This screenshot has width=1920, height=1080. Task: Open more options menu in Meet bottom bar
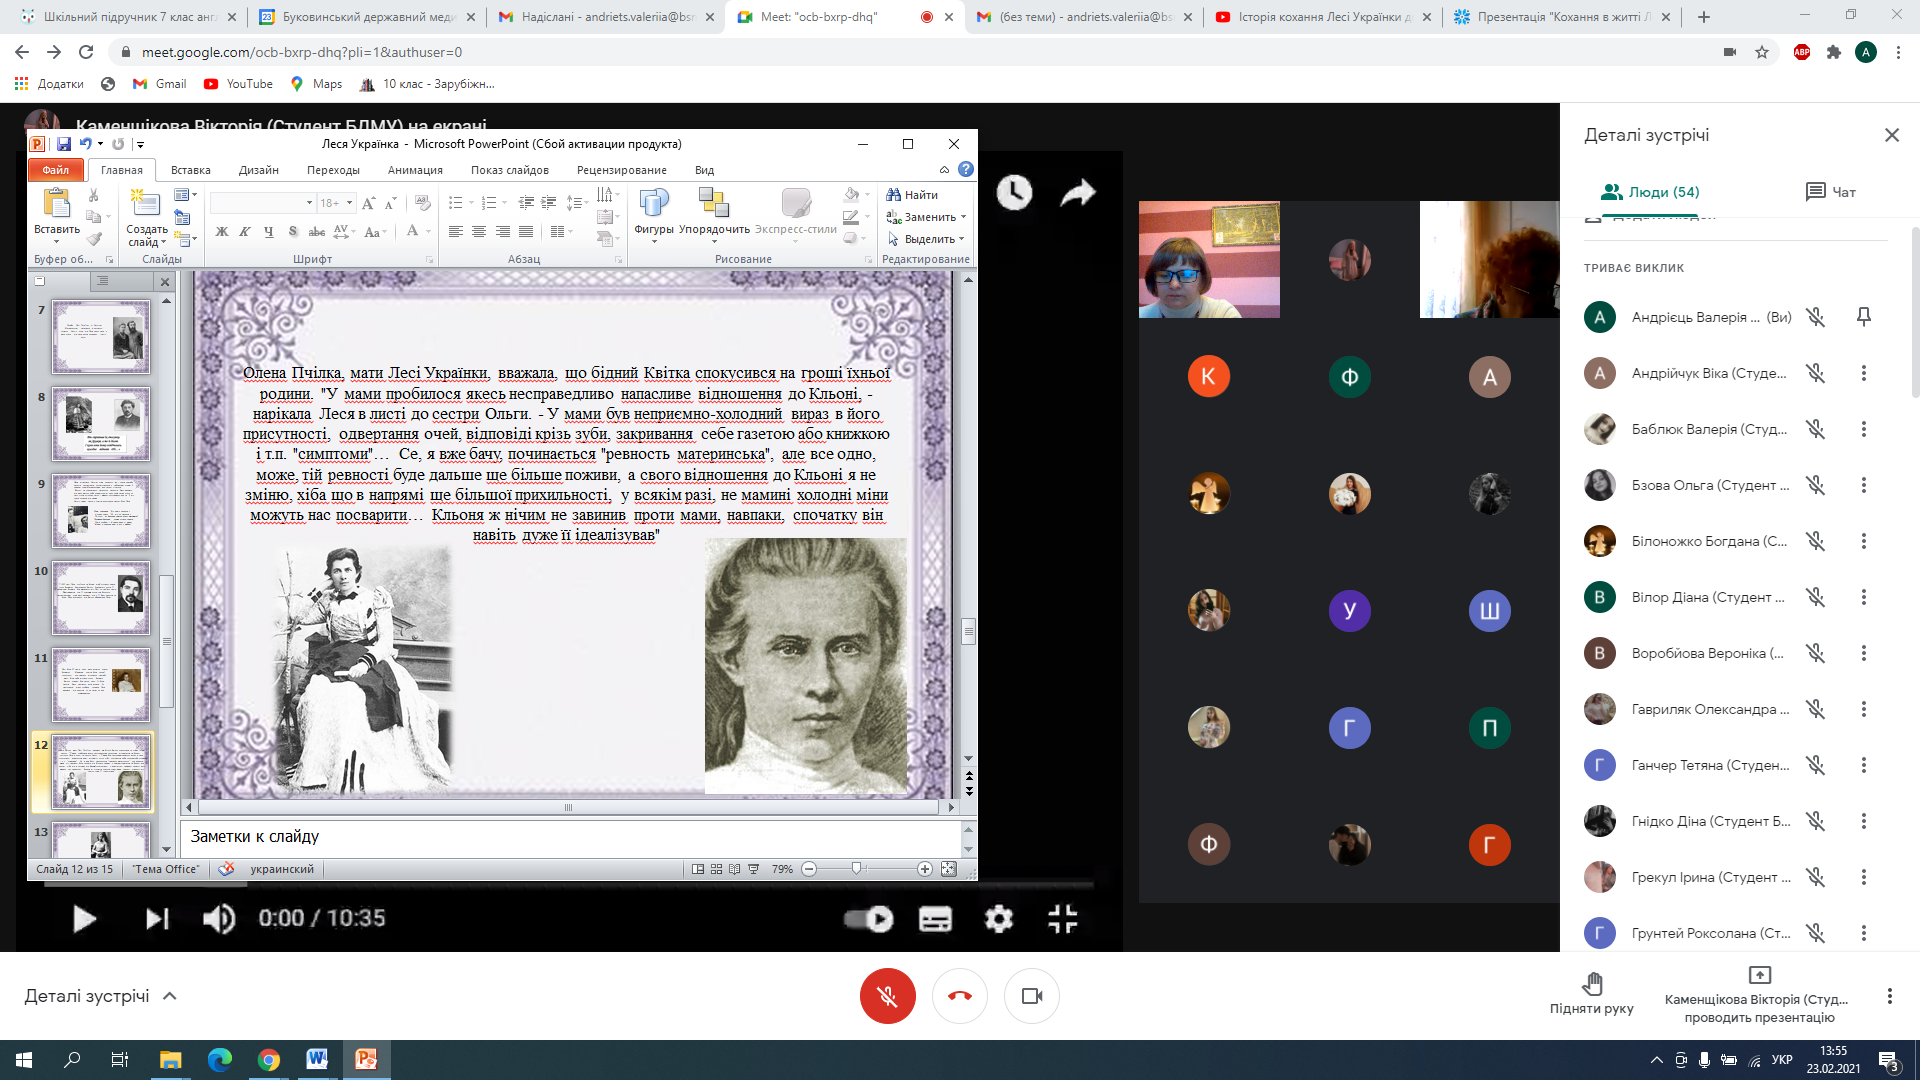pos(1889,996)
